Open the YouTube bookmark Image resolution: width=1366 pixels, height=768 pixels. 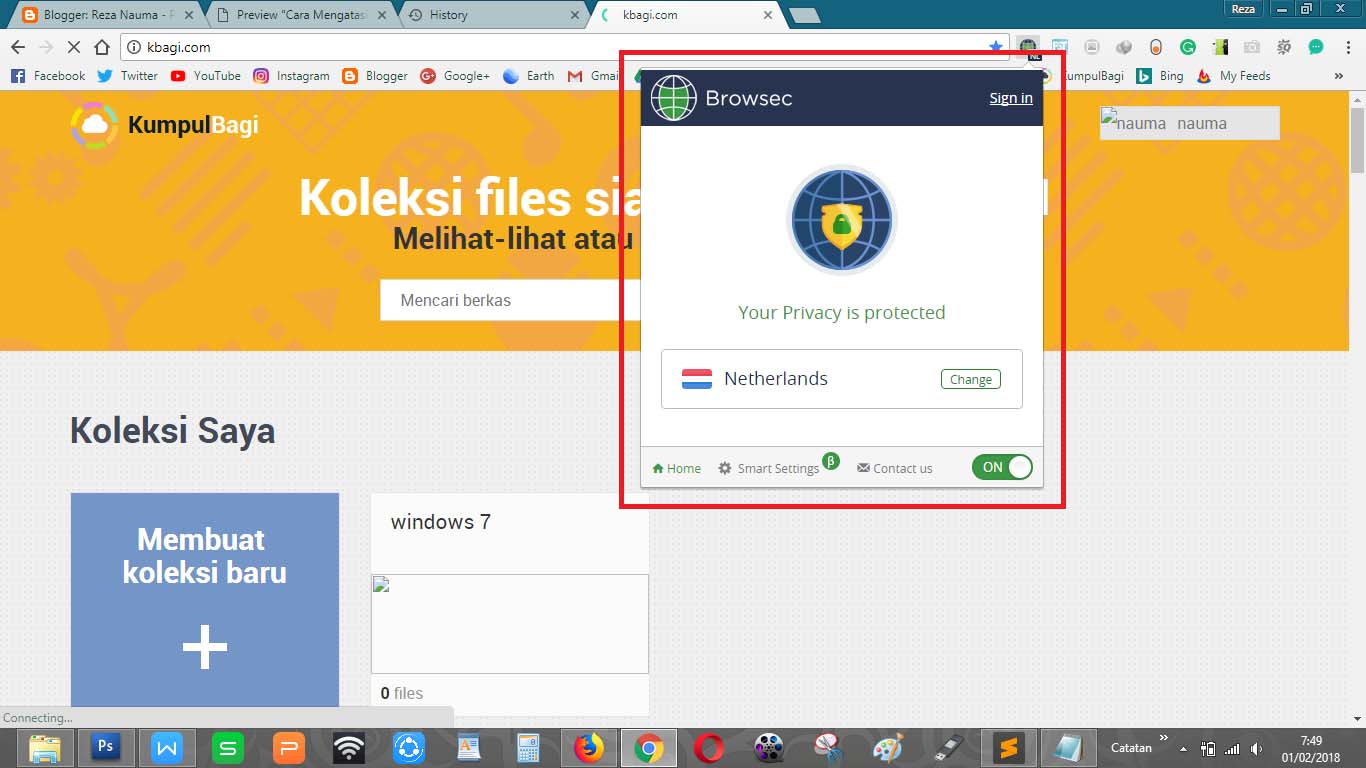click(205, 76)
